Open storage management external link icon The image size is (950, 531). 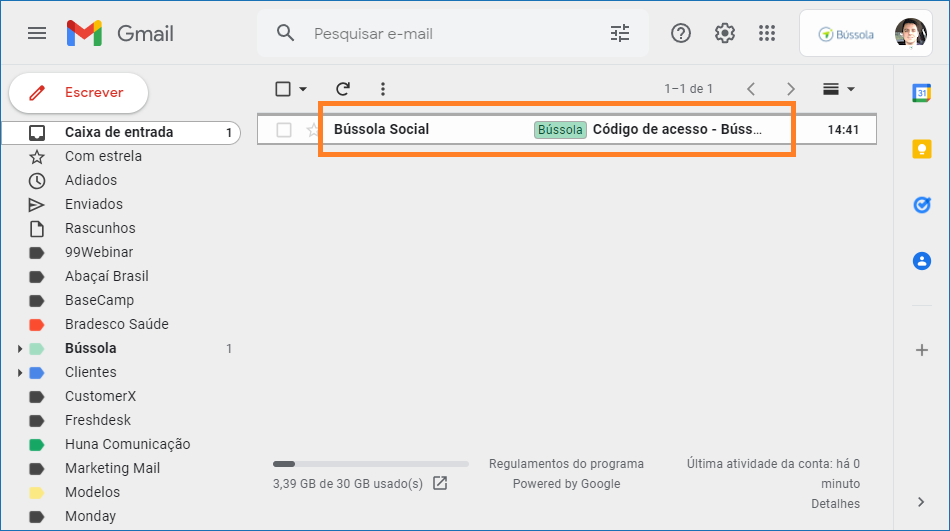[440, 483]
